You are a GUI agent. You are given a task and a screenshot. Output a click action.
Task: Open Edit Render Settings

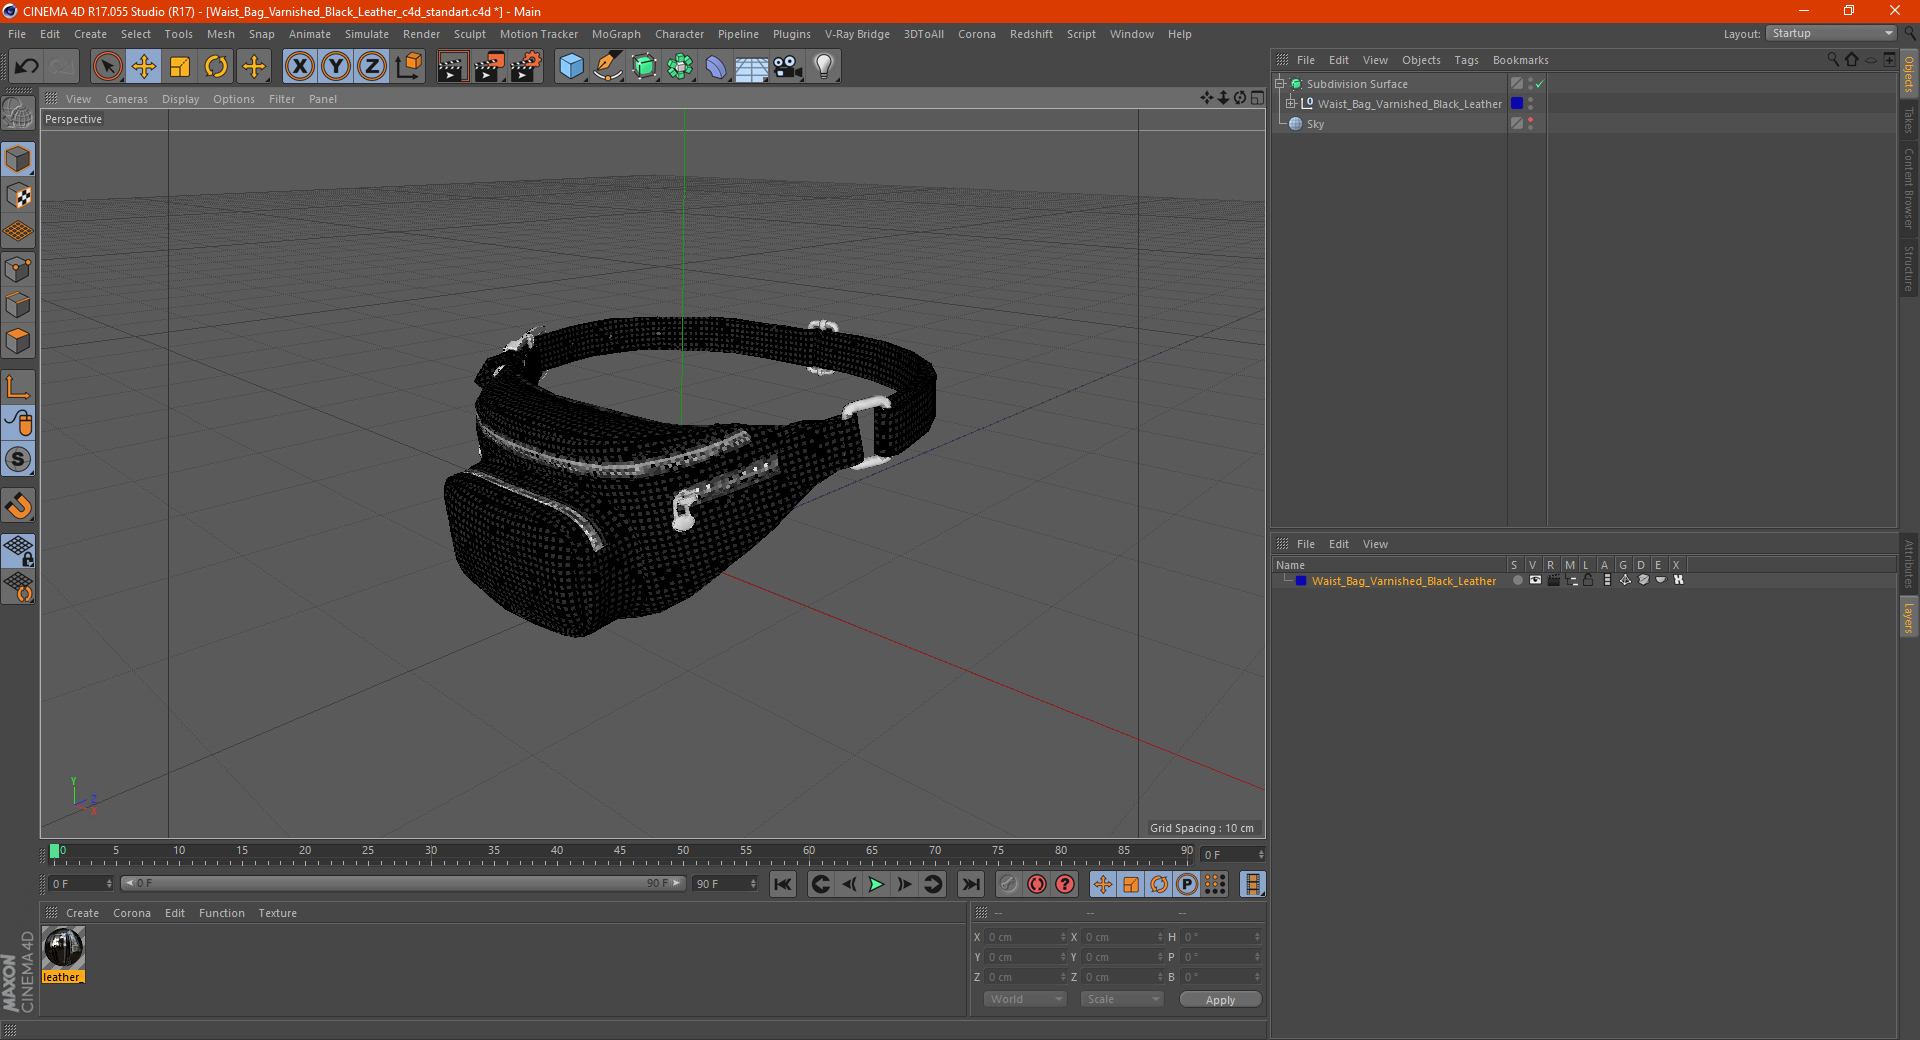526,67
